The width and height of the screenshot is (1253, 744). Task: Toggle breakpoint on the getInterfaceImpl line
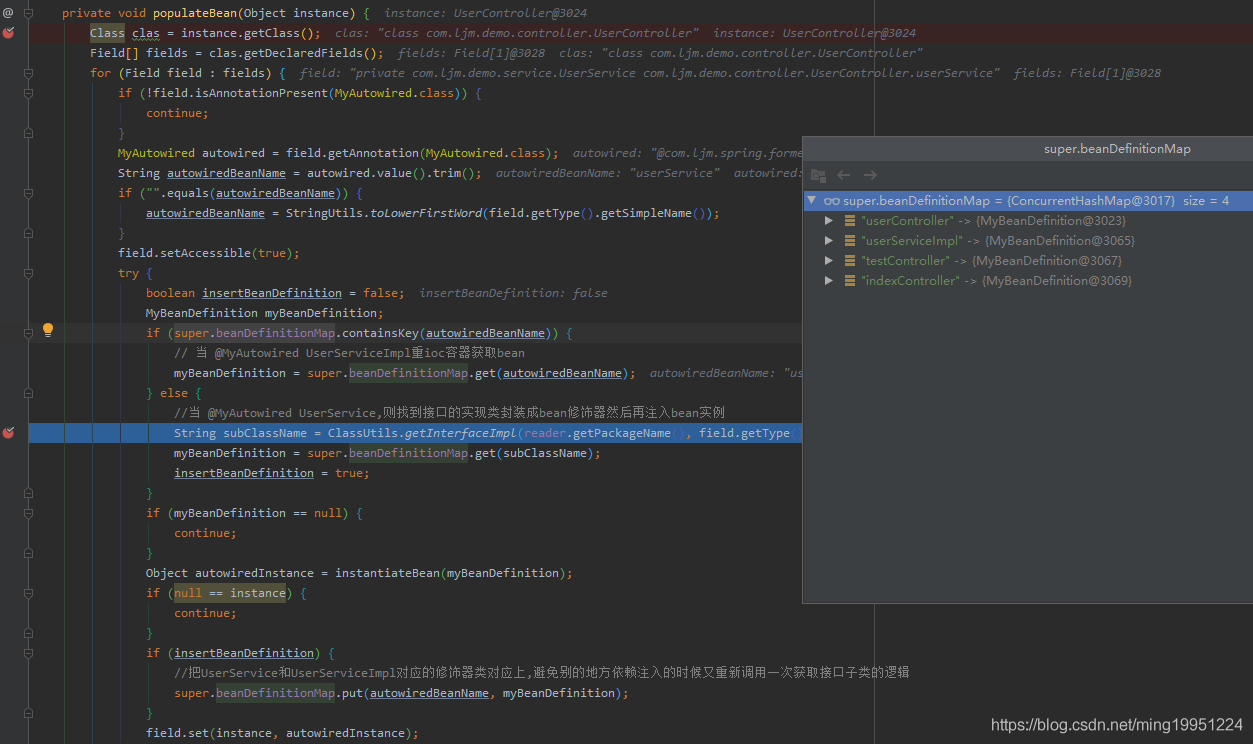[x=8, y=433]
